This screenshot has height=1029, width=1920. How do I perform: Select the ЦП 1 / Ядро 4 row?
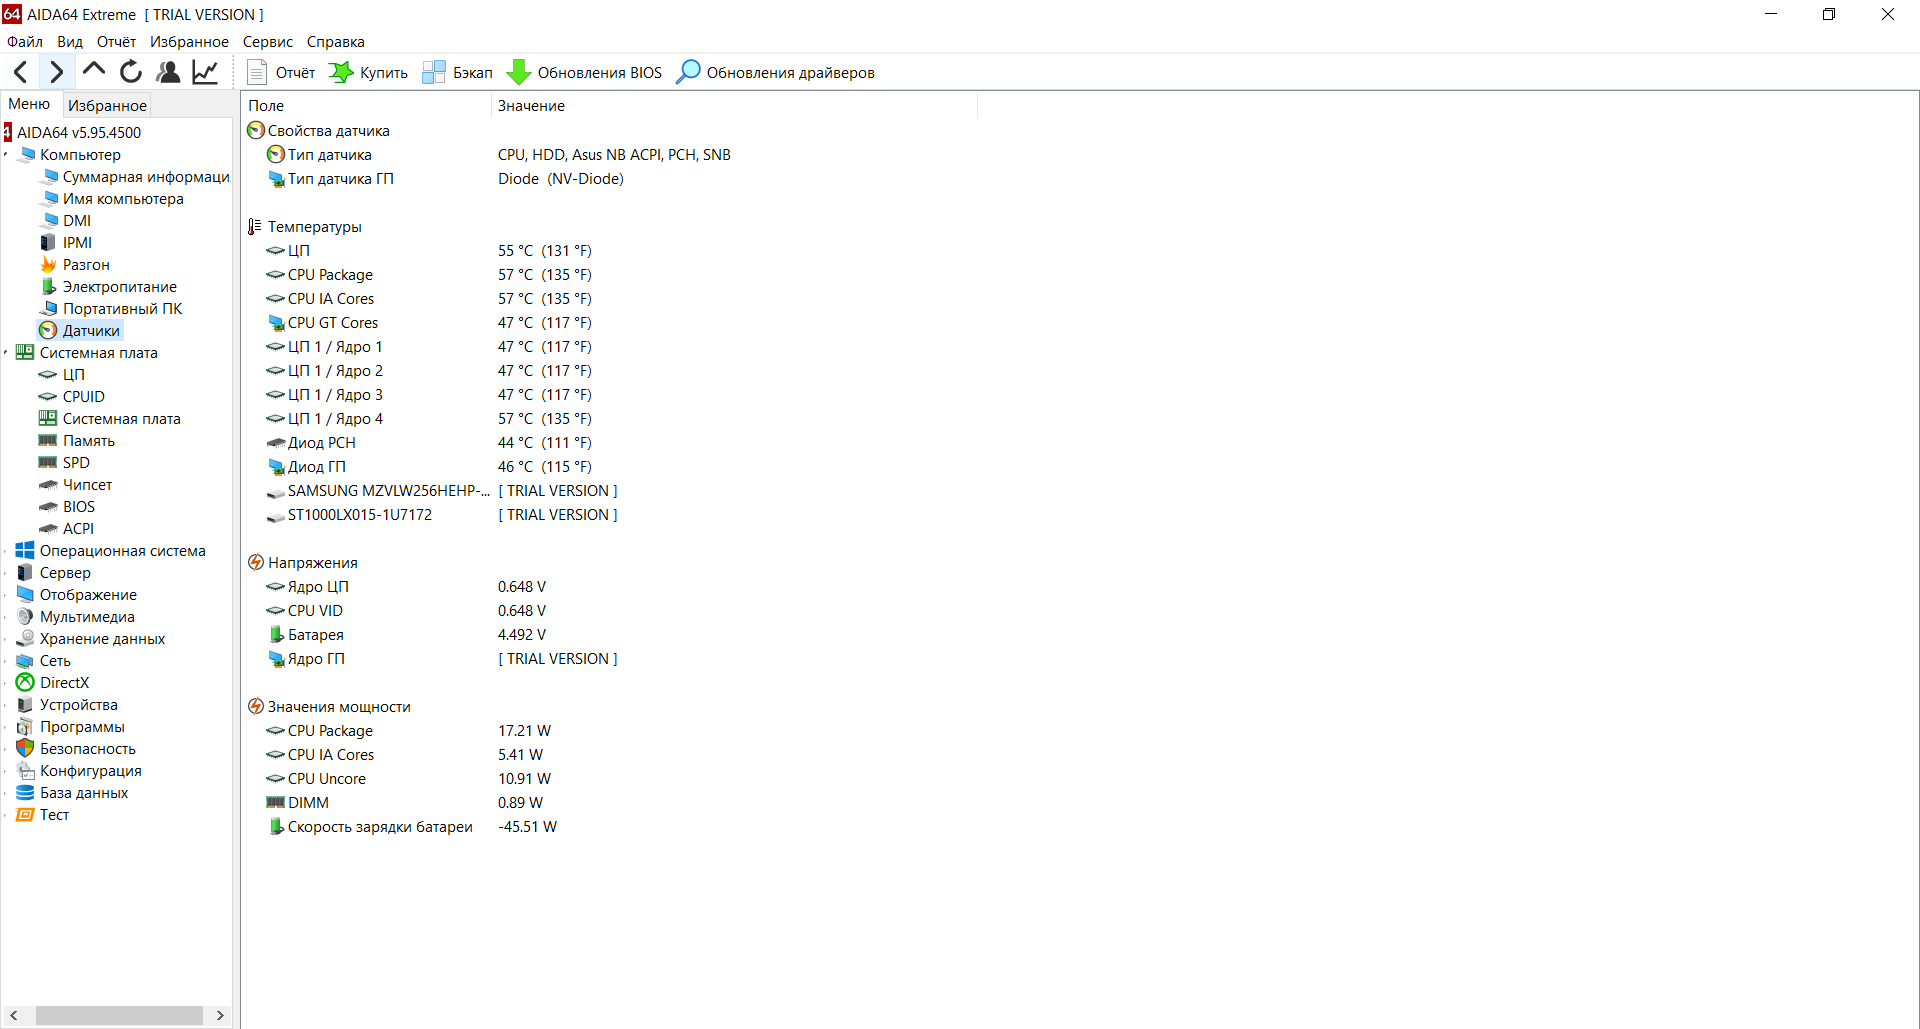430,419
